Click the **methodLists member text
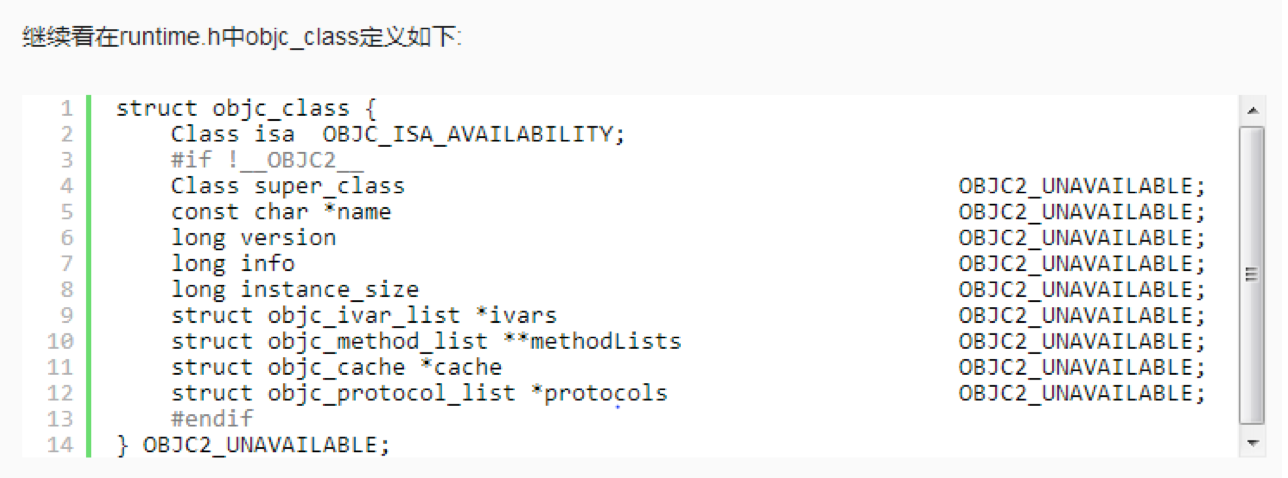Image resolution: width=1288 pixels, height=478 pixels. click(x=591, y=341)
